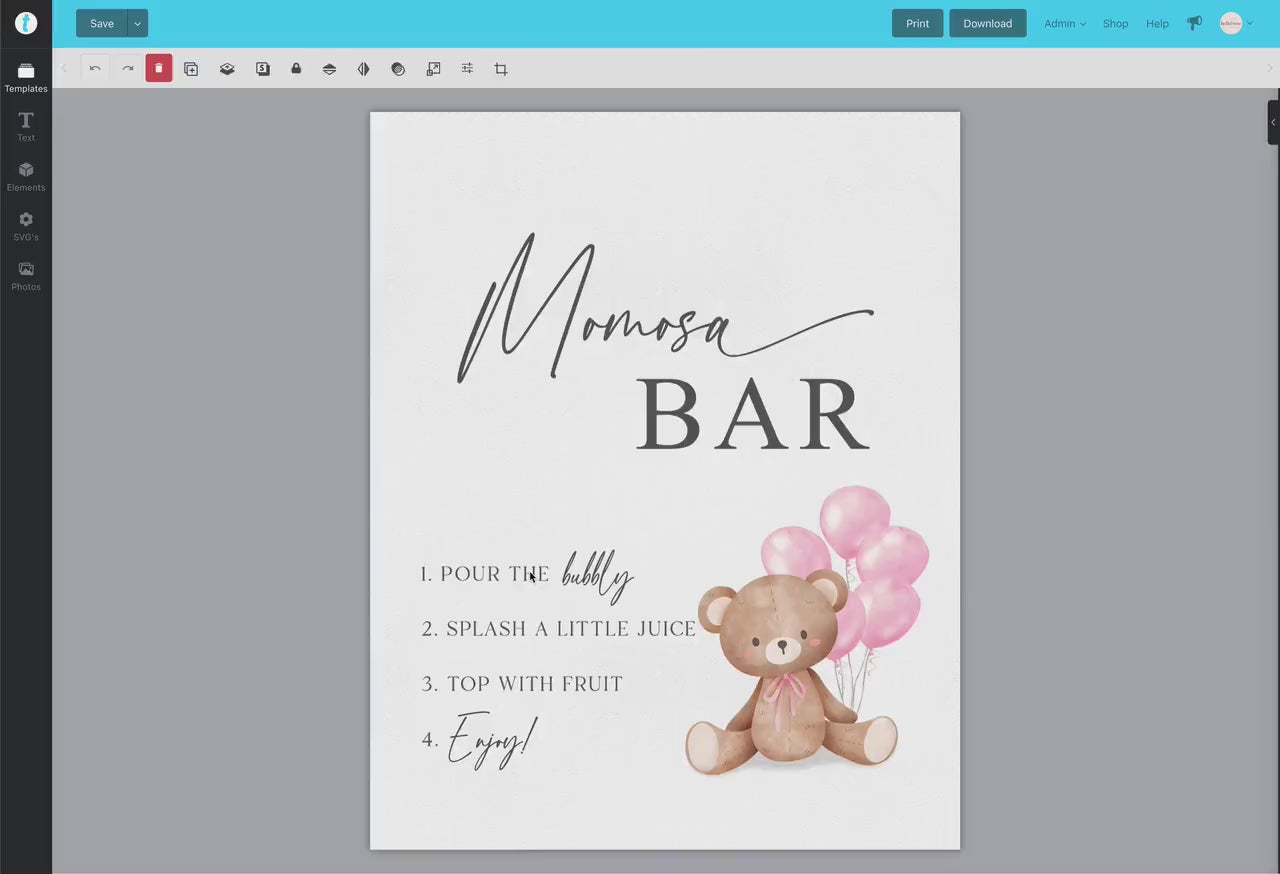Flip the element vertically
Screen dimensions: 1280x874
tap(329, 69)
